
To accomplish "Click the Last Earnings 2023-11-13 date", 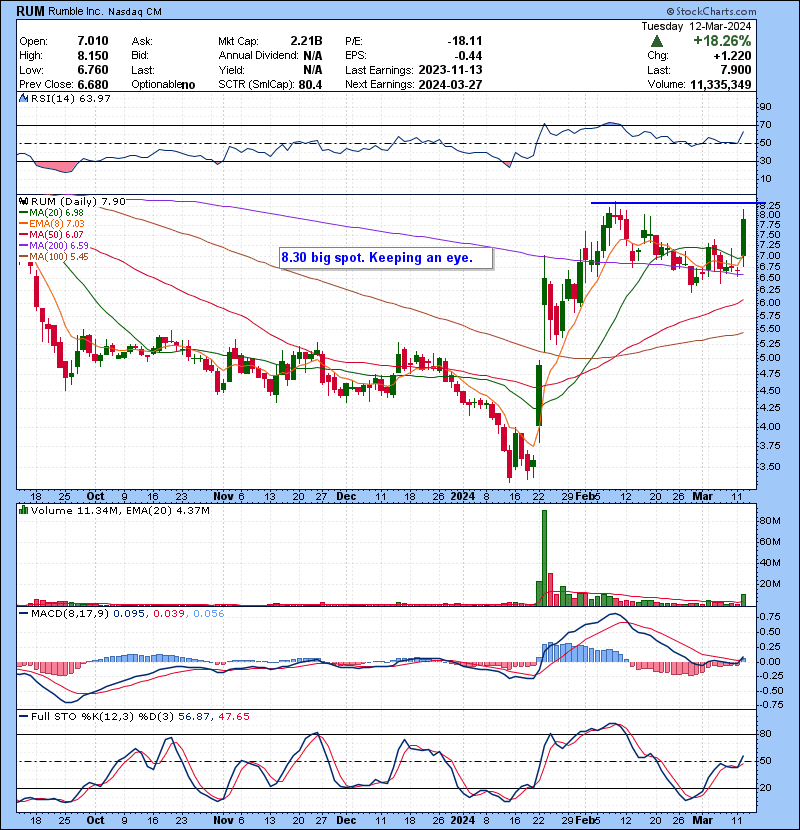I will 450,70.
